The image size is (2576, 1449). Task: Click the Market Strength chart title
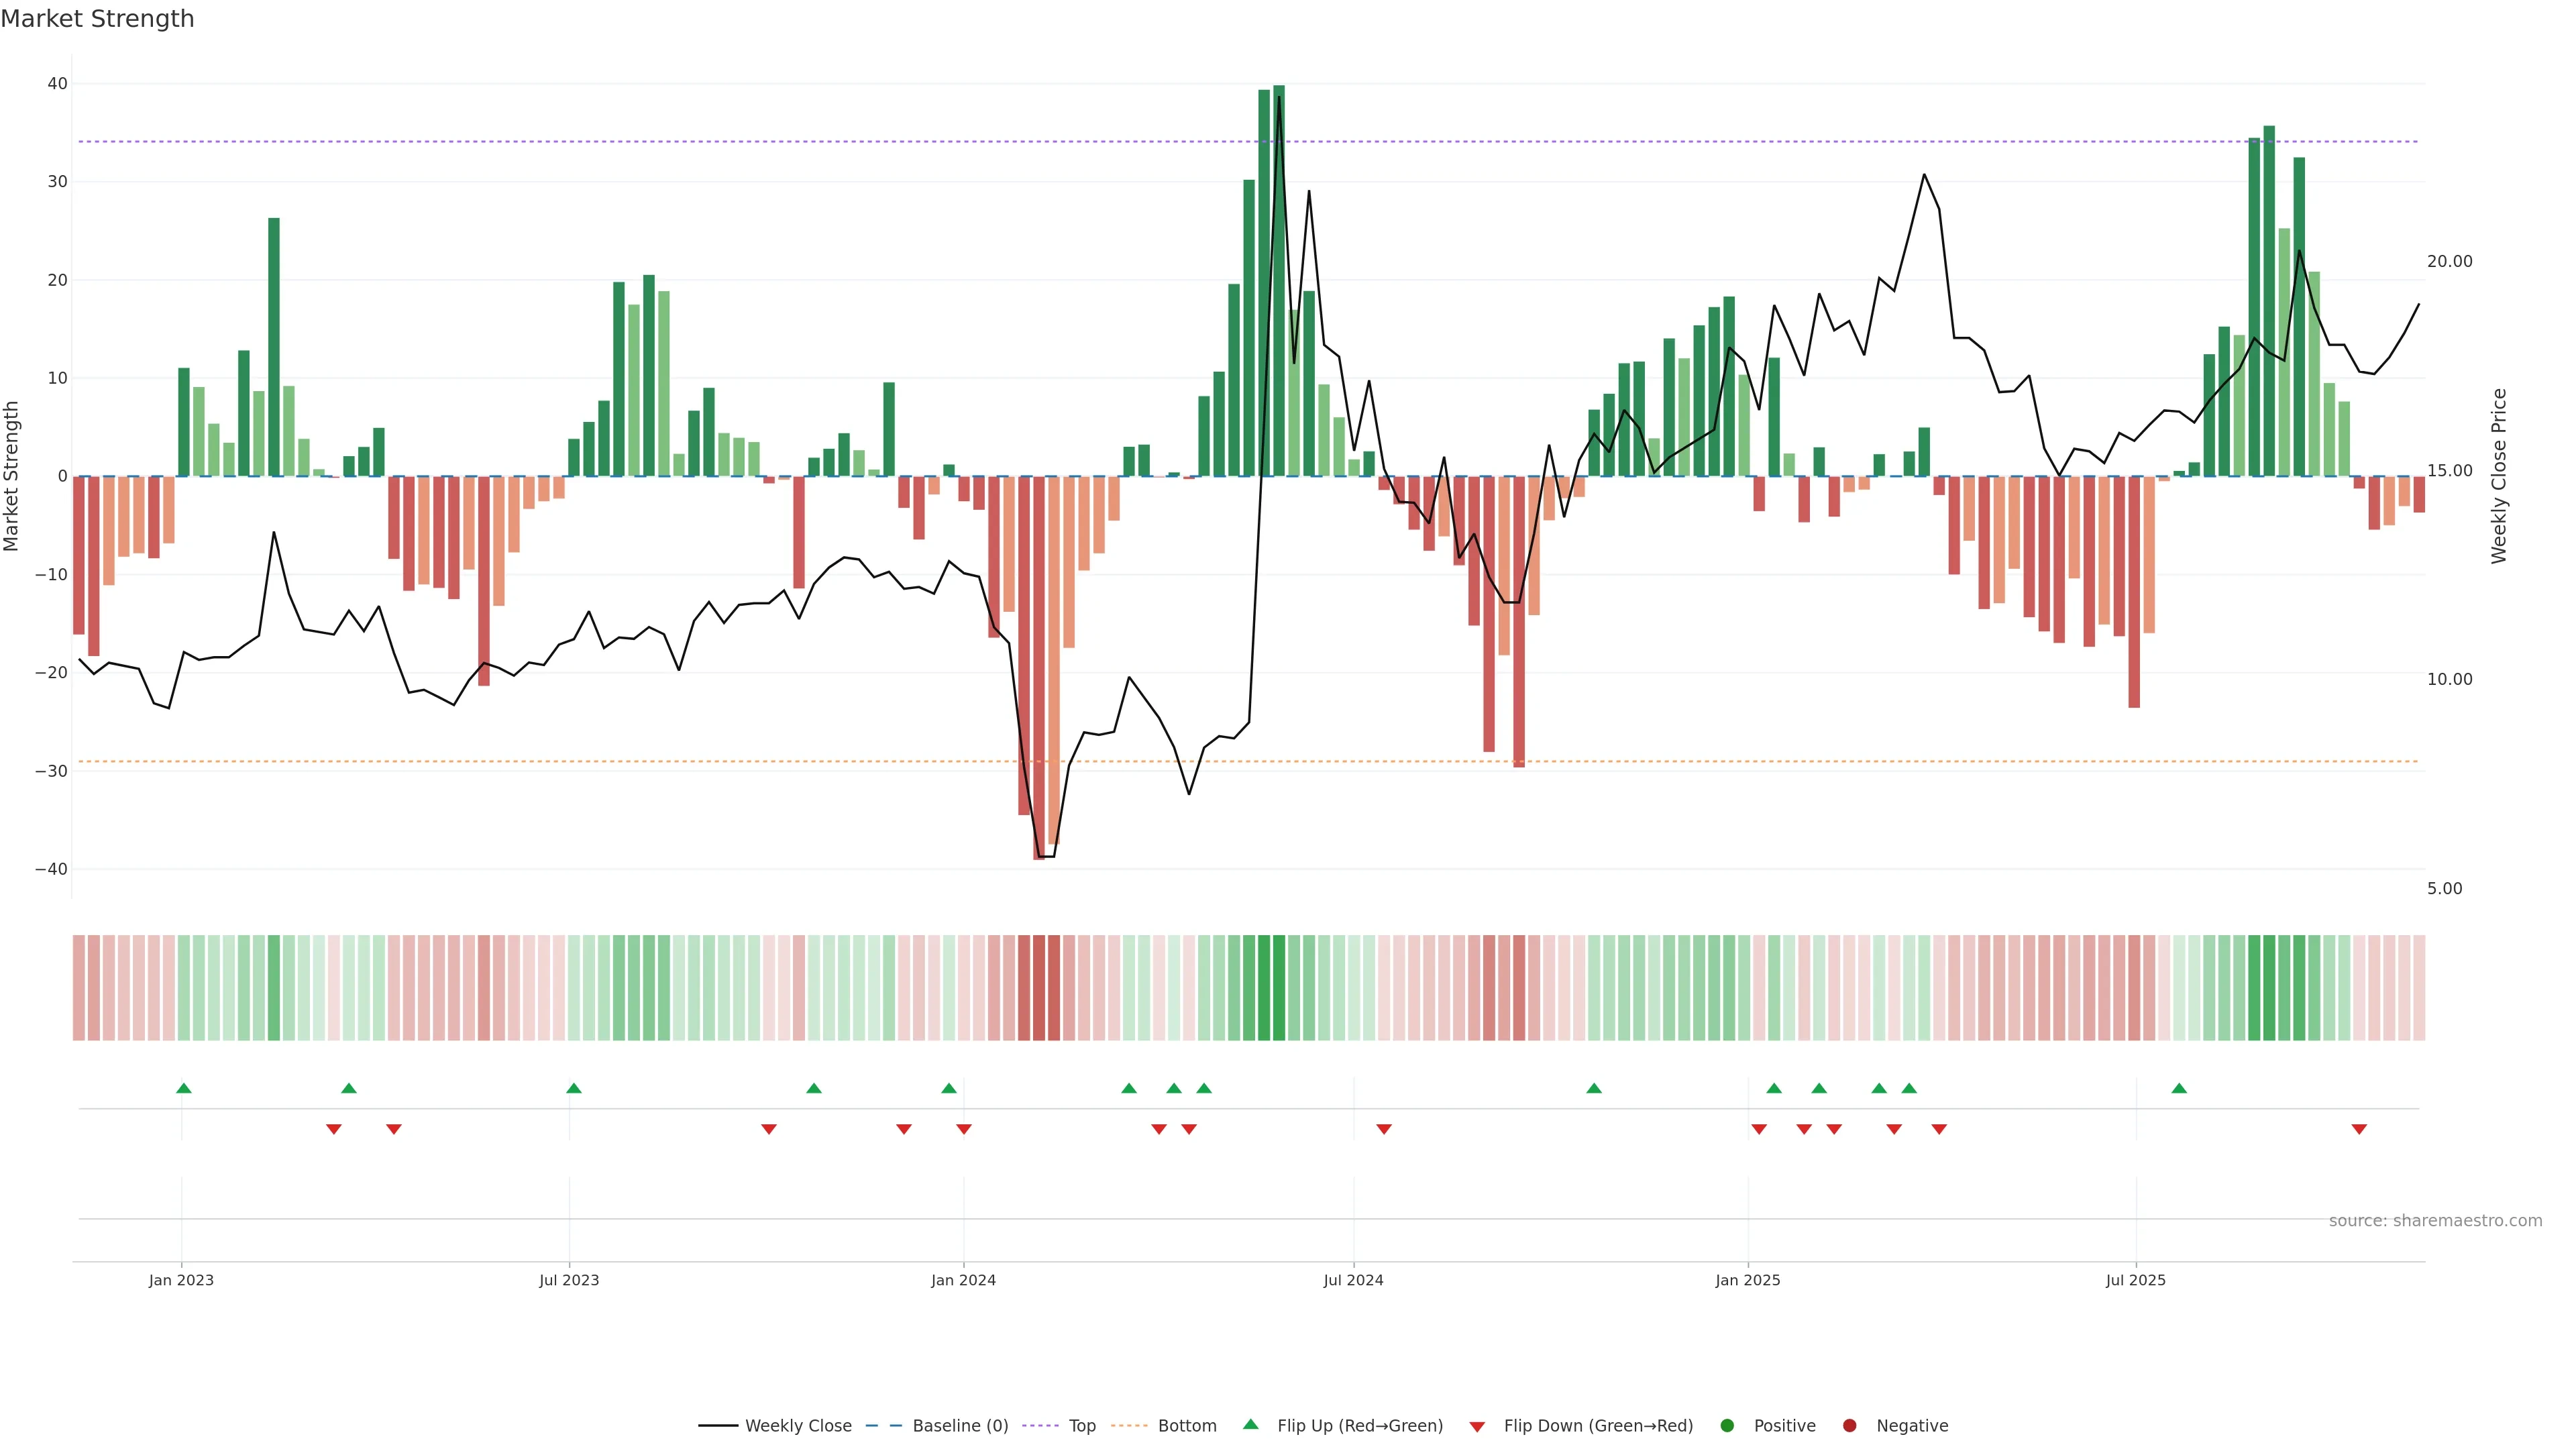tap(97, 19)
